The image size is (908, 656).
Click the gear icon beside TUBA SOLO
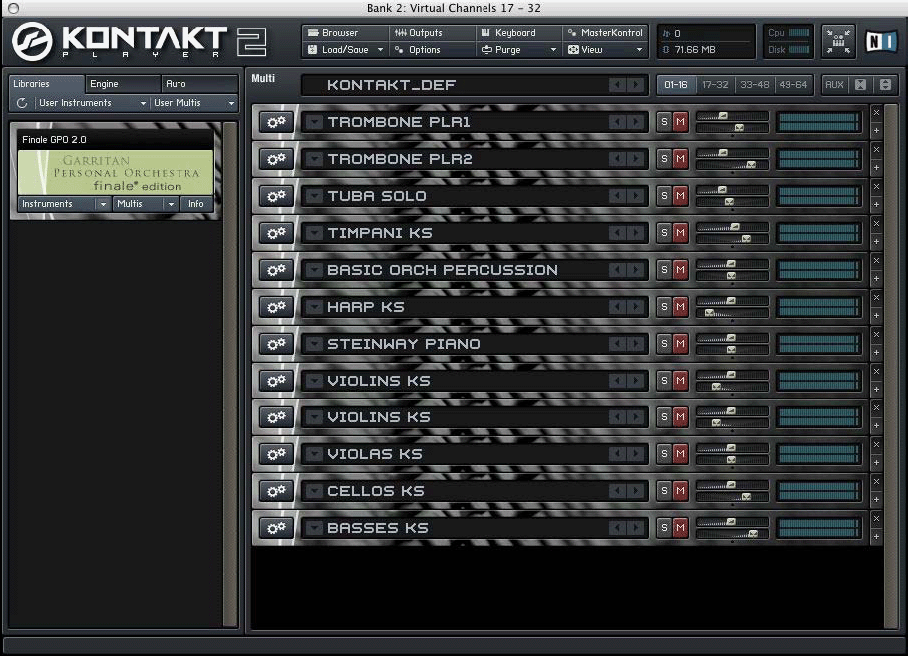click(276, 196)
